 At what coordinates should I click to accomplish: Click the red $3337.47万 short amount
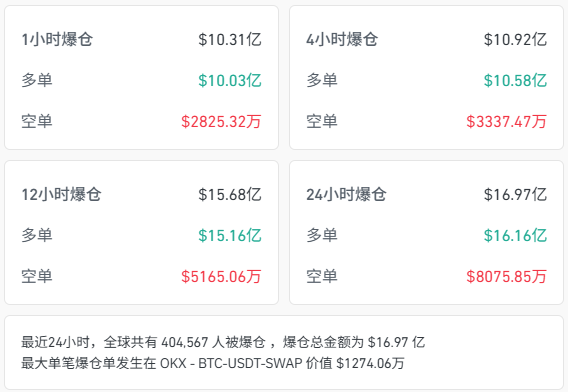click(x=506, y=121)
